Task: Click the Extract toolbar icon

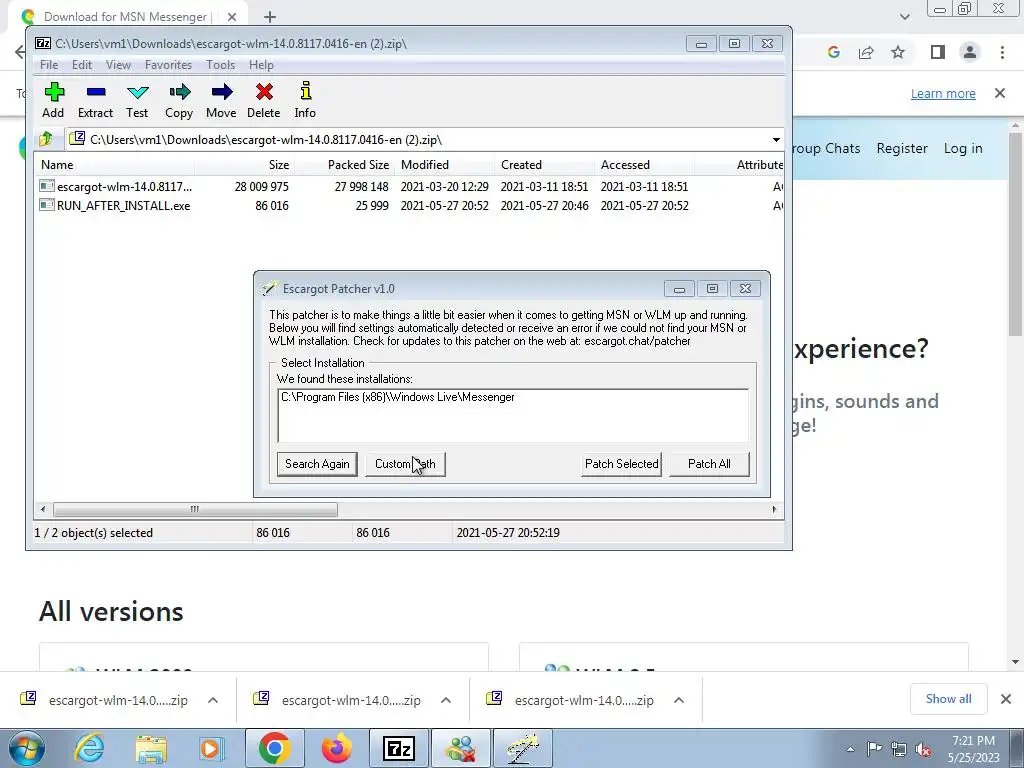Action: click(x=95, y=100)
